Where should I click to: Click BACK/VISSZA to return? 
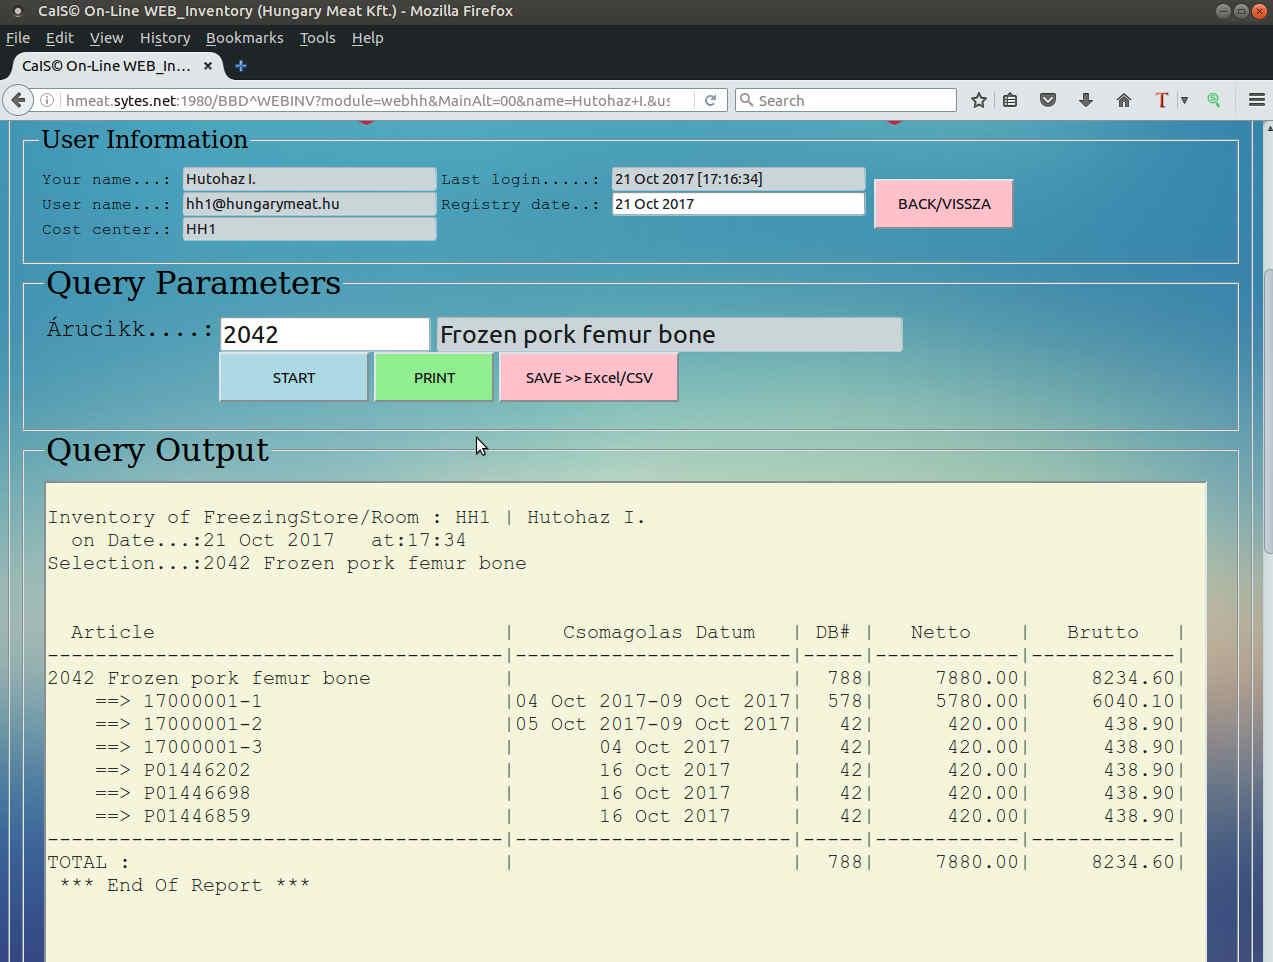[941, 203]
